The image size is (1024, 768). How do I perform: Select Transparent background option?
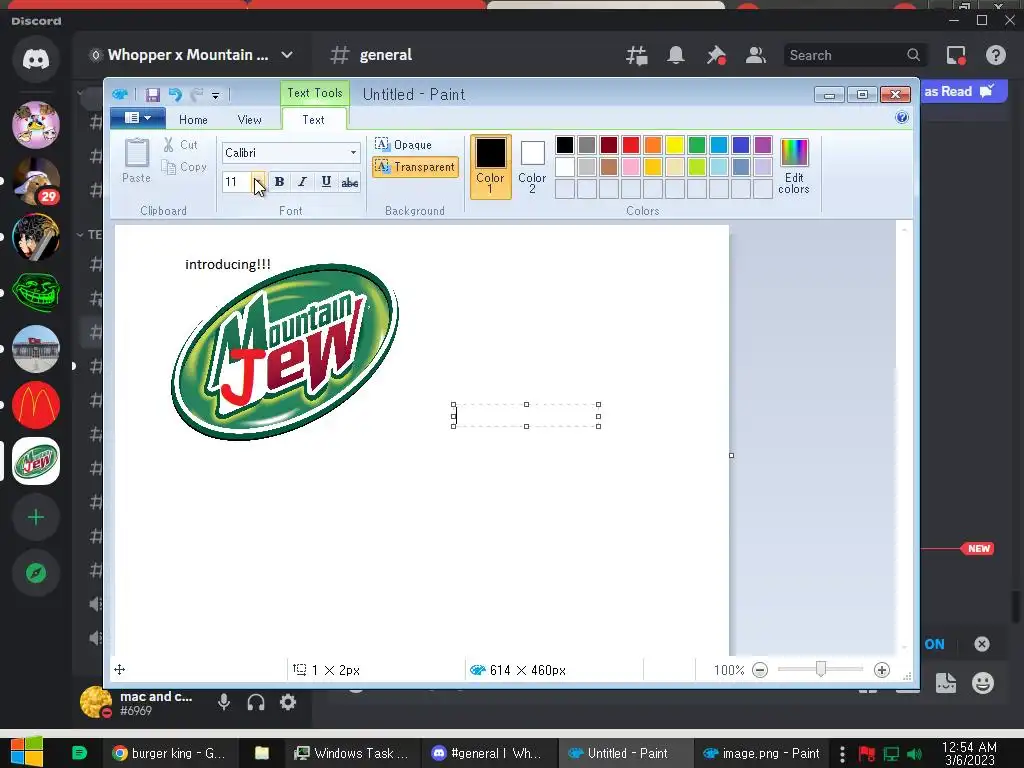(x=415, y=167)
